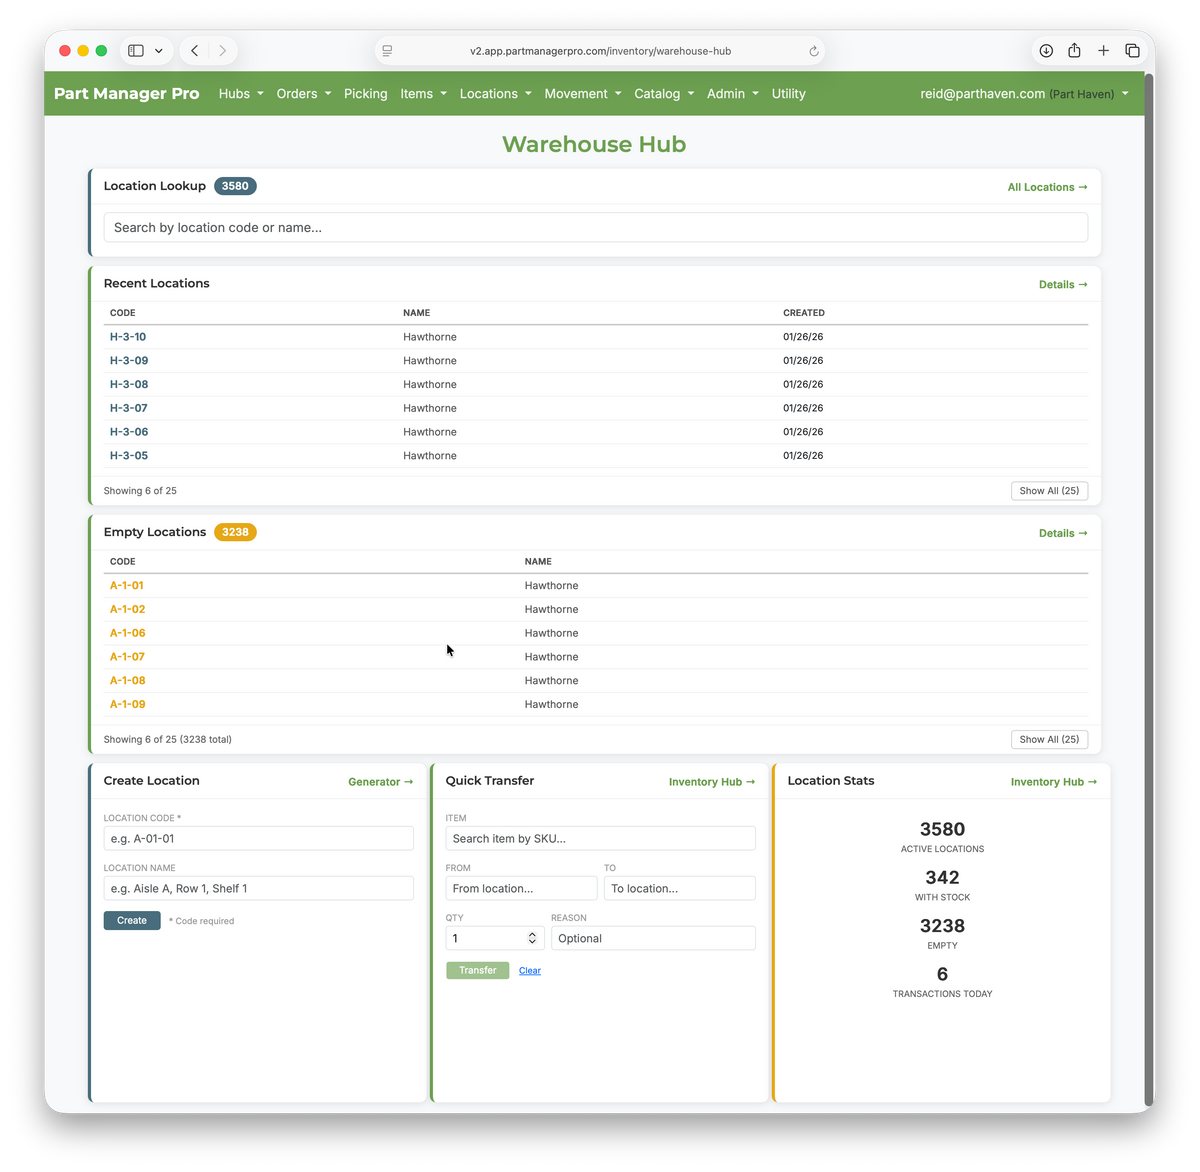Open empty location A-1-07

[127, 657]
